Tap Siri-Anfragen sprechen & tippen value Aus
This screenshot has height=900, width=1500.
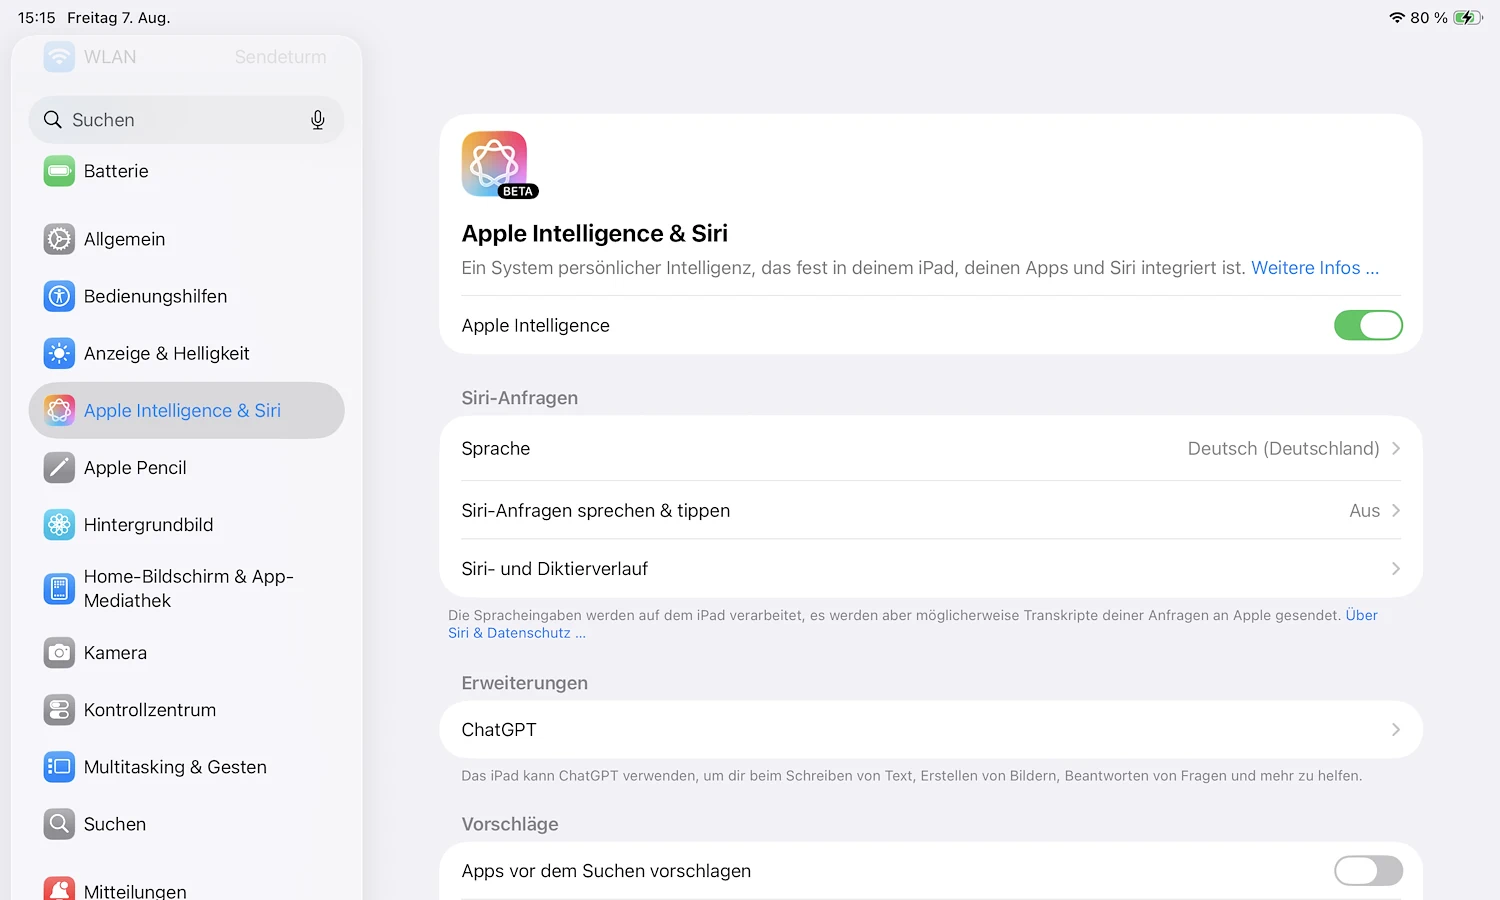[1364, 511]
